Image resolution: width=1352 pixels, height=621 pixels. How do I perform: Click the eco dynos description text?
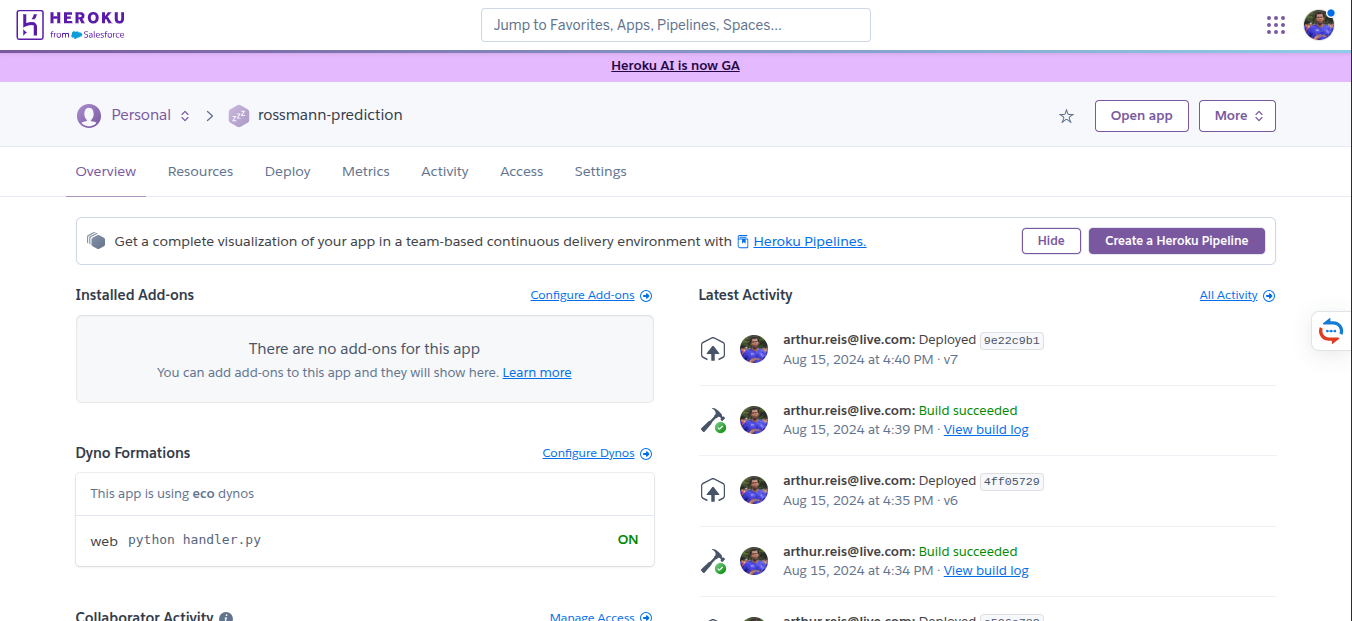coord(172,494)
